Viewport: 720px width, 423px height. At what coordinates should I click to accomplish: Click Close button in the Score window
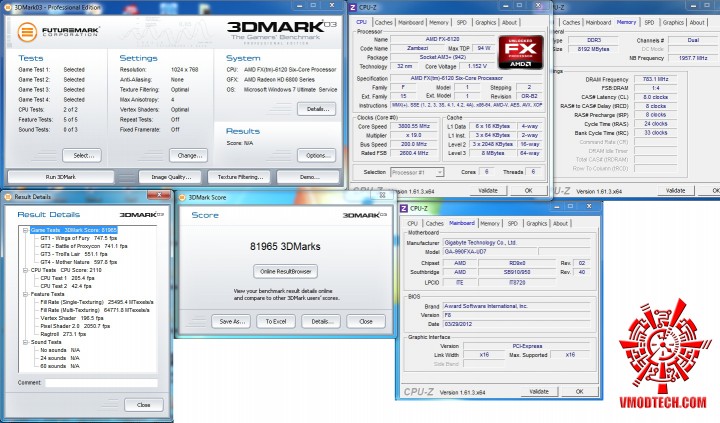(x=366, y=321)
